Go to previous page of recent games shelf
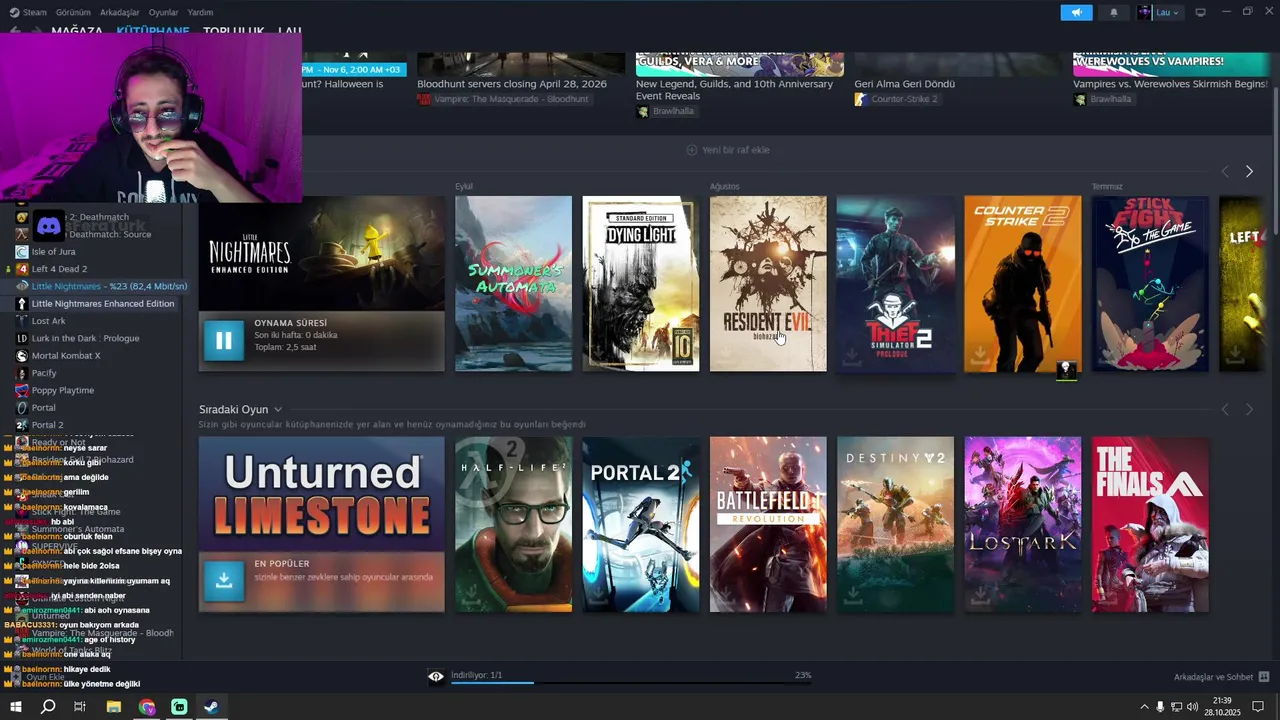 [x=1225, y=172]
